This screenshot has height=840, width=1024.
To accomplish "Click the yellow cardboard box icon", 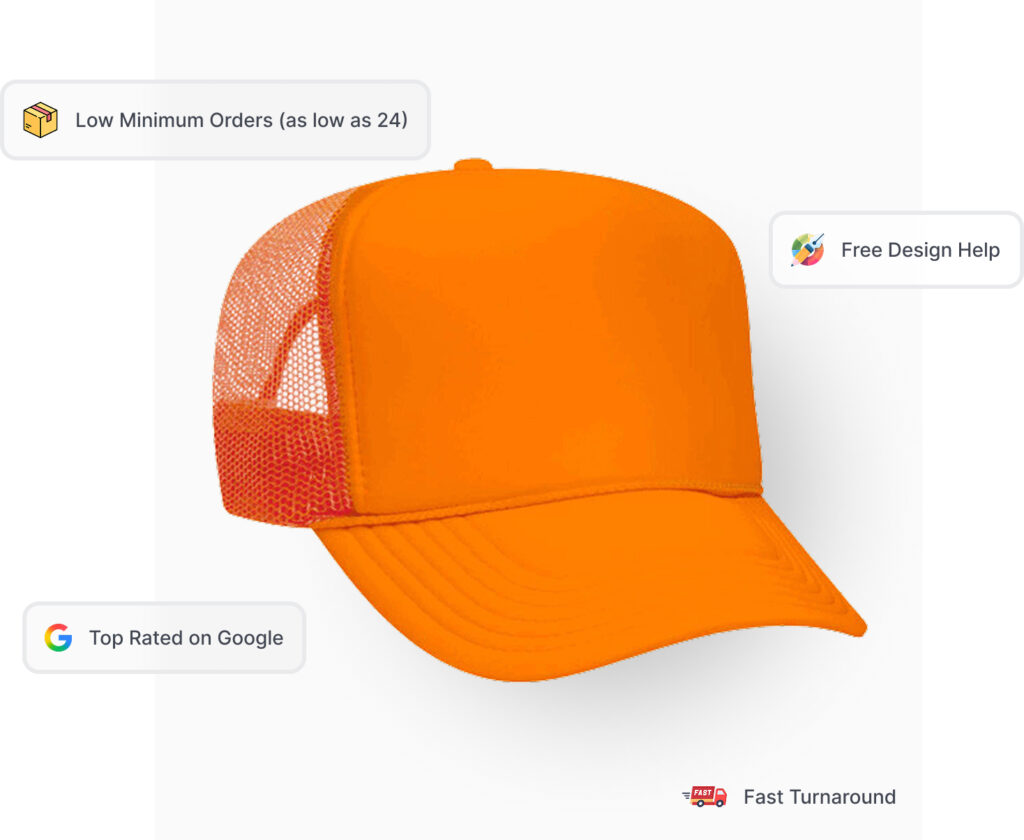I will 40,120.
